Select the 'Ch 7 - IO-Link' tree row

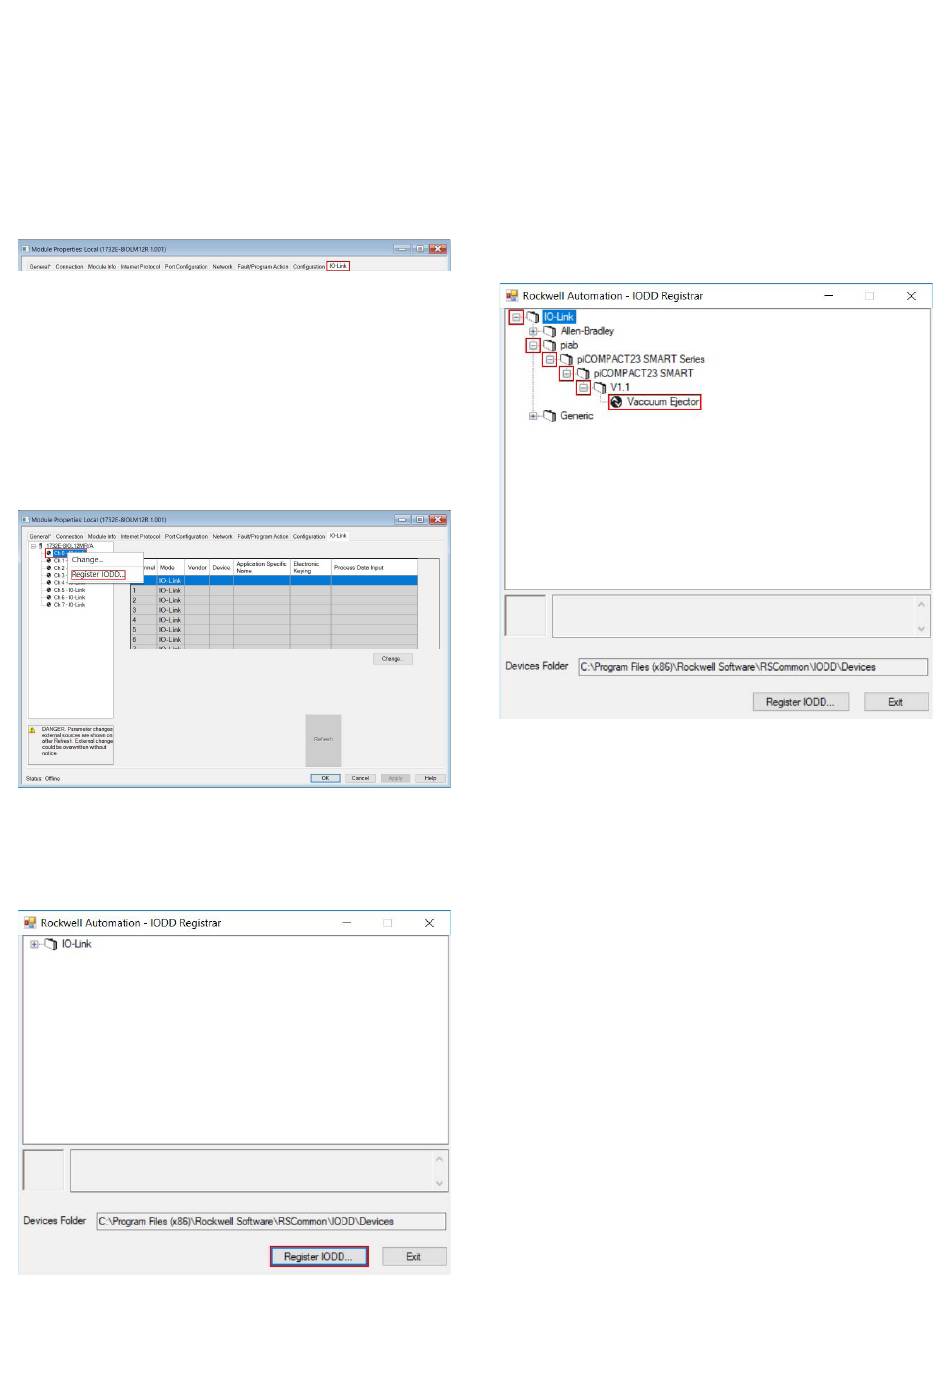(70, 605)
